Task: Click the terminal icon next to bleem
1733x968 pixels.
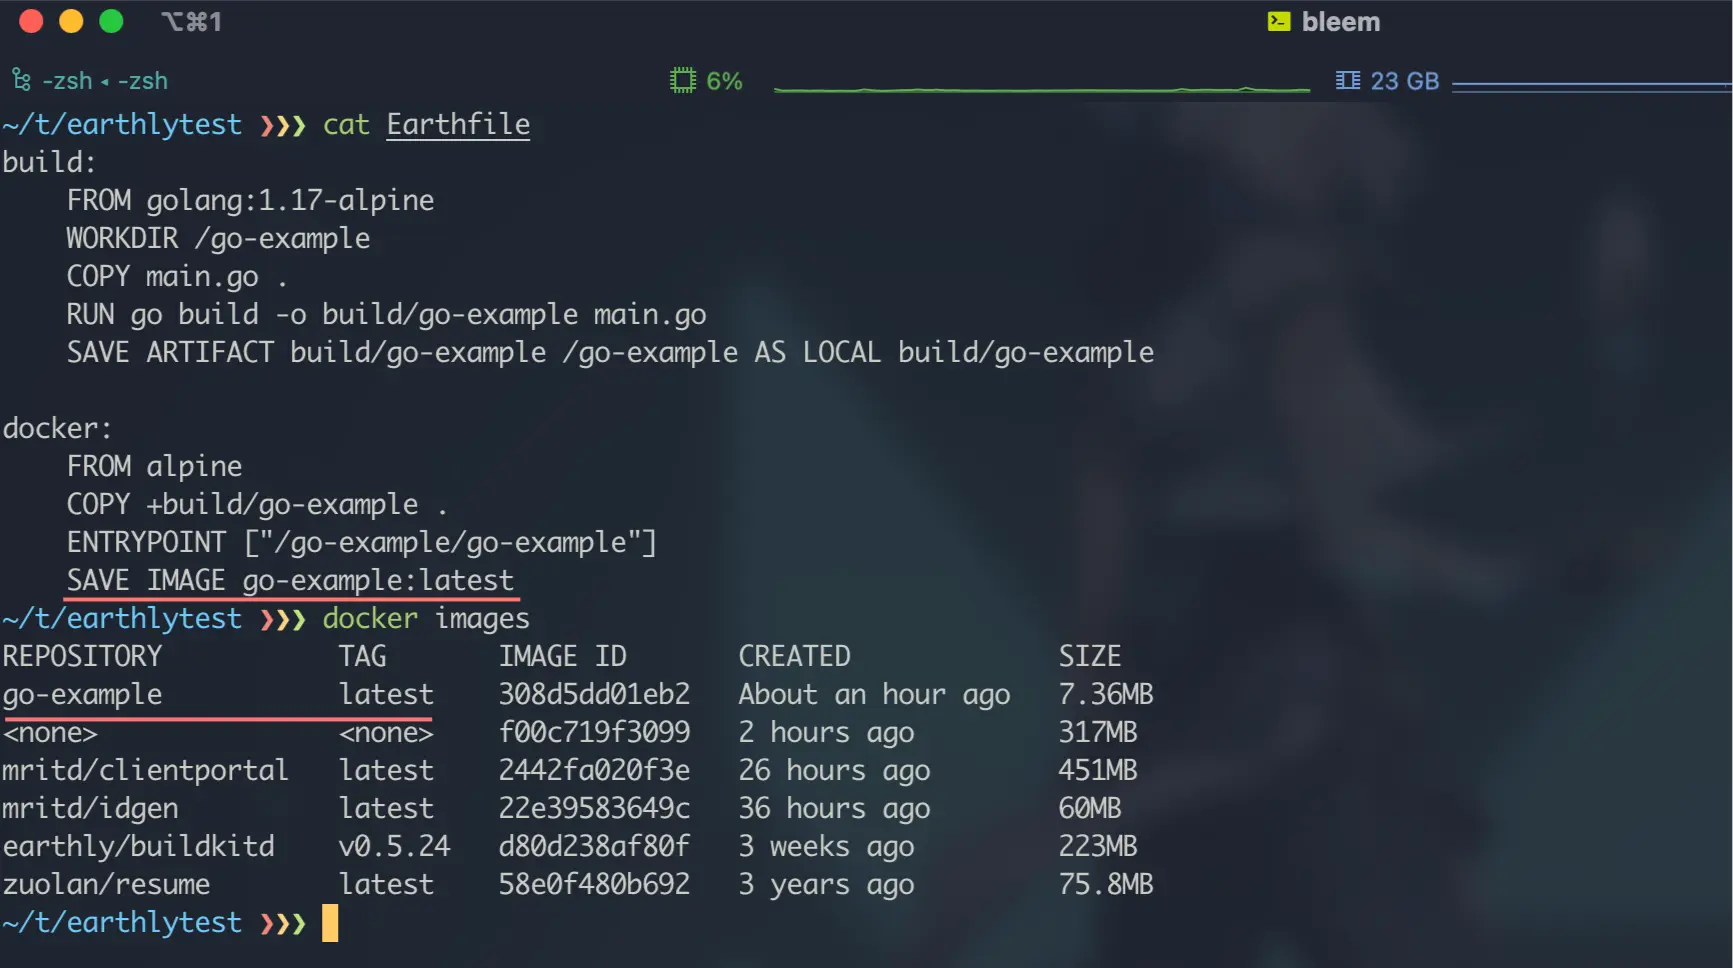Action: [x=1279, y=22]
